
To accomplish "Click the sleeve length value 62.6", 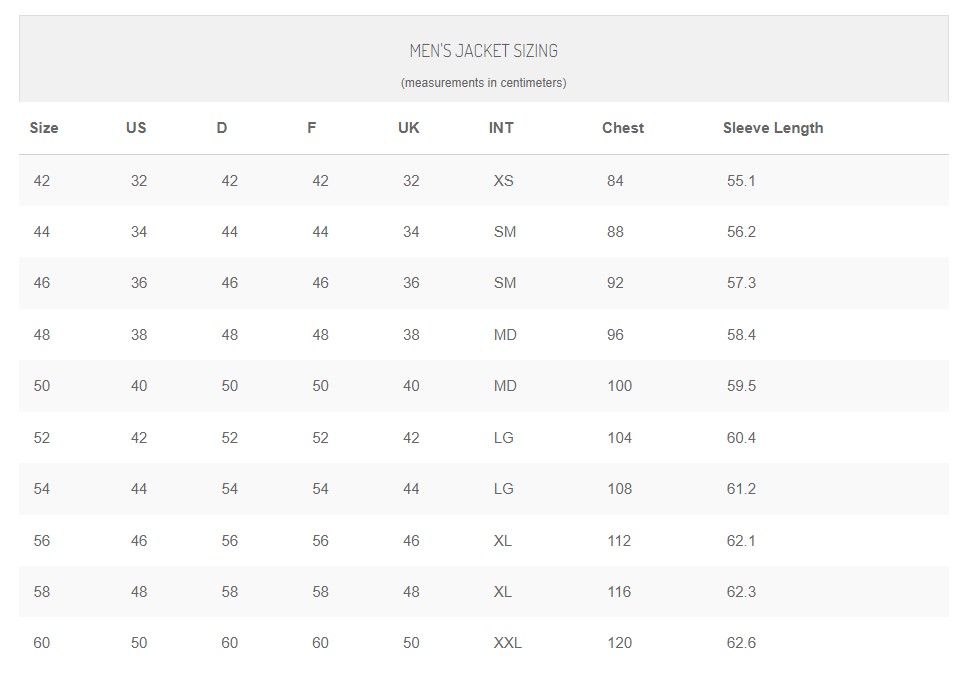I will (x=741, y=643).
